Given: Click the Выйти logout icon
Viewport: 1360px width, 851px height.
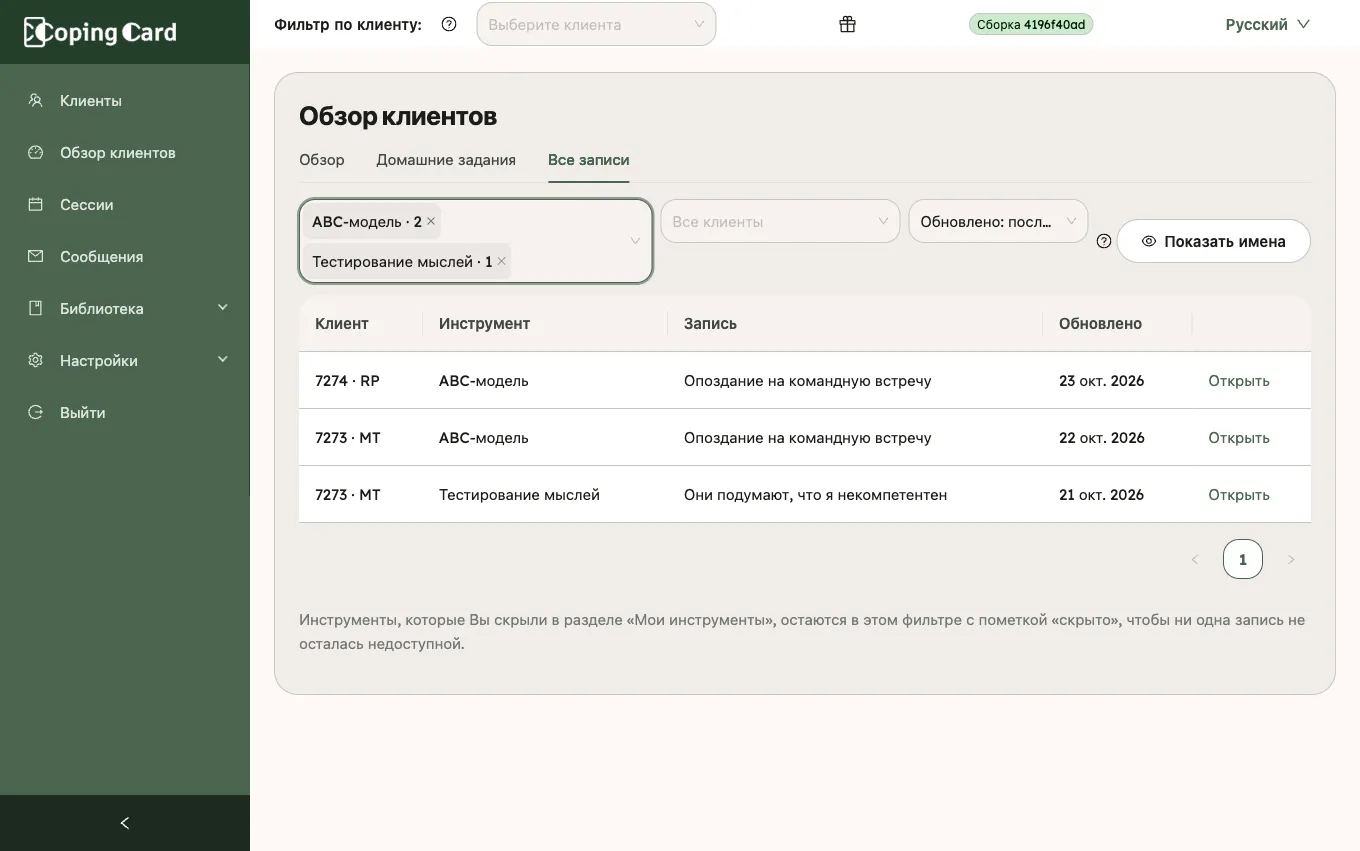Looking at the screenshot, I should coord(36,412).
